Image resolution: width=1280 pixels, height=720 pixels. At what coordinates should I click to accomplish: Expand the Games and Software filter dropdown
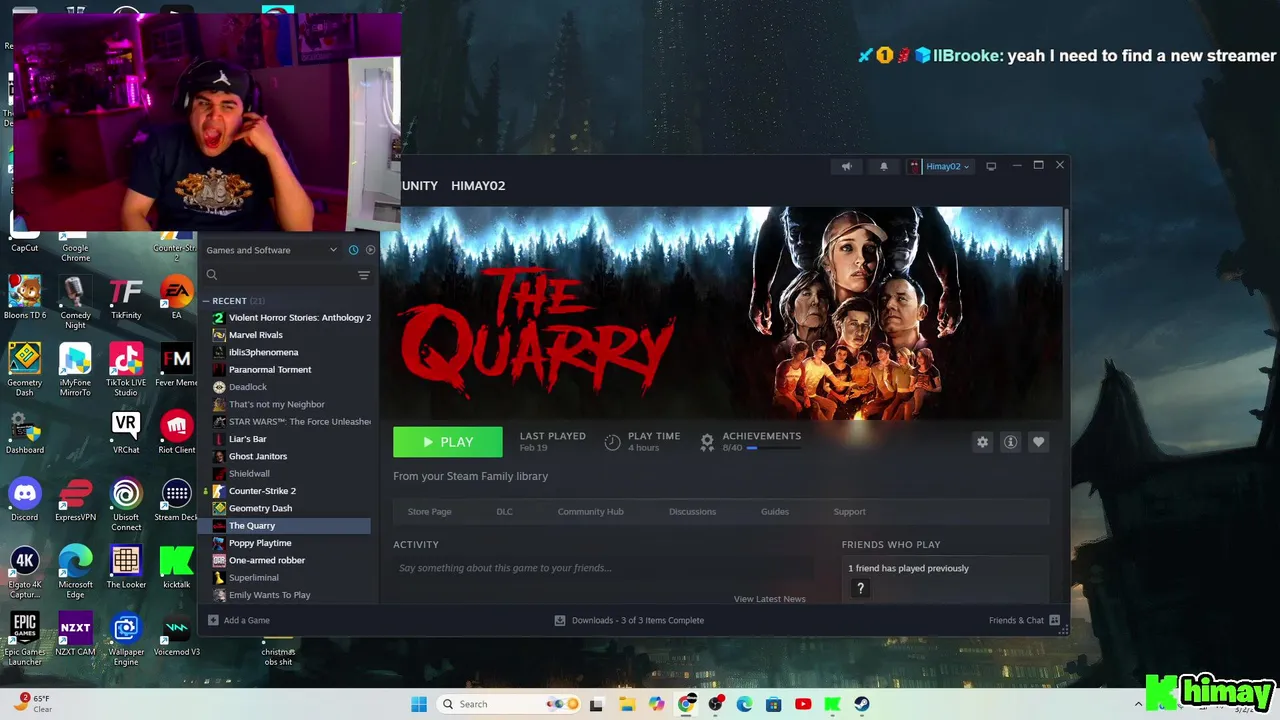tap(272, 250)
